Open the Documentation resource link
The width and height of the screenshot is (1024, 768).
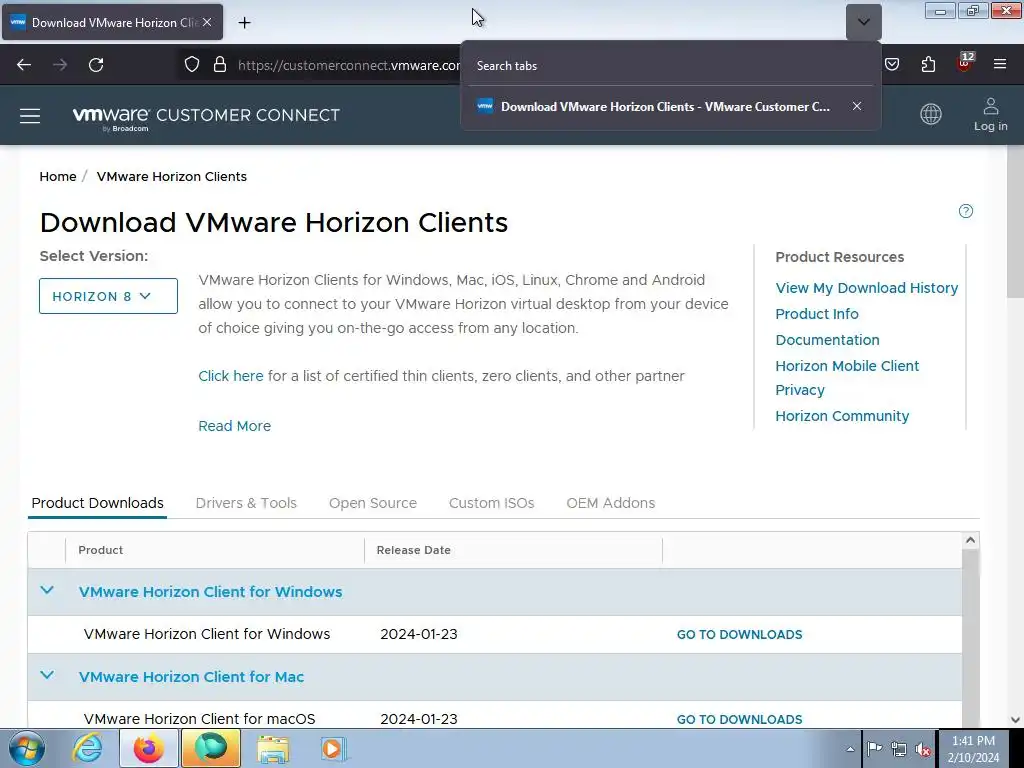tap(827, 340)
